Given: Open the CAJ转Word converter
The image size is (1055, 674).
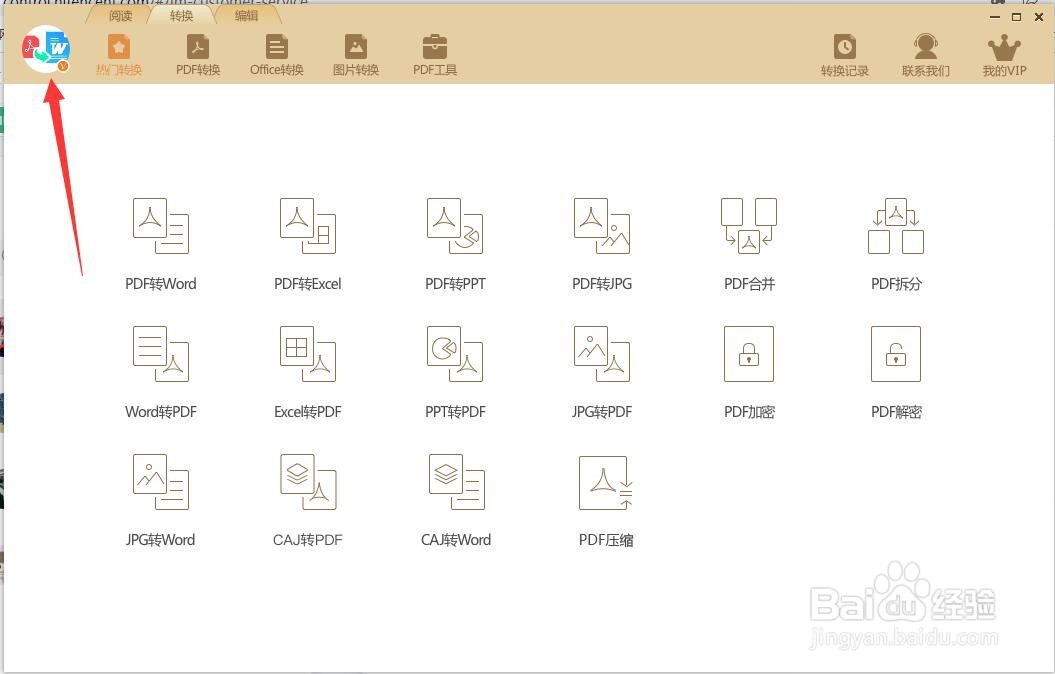Looking at the screenshot, I should (x=456, y=500).
